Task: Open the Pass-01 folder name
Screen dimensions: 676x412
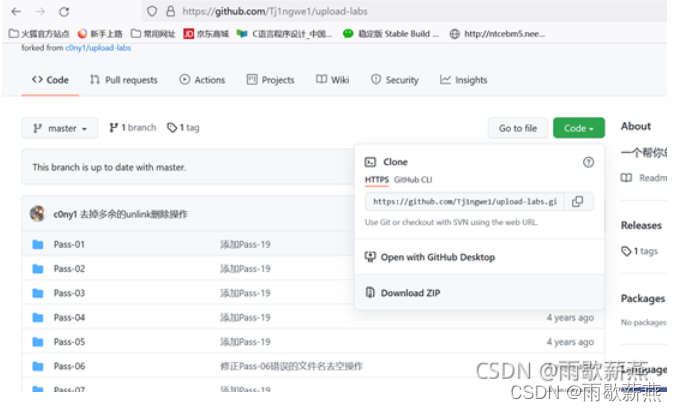Action: coord(69,244)
